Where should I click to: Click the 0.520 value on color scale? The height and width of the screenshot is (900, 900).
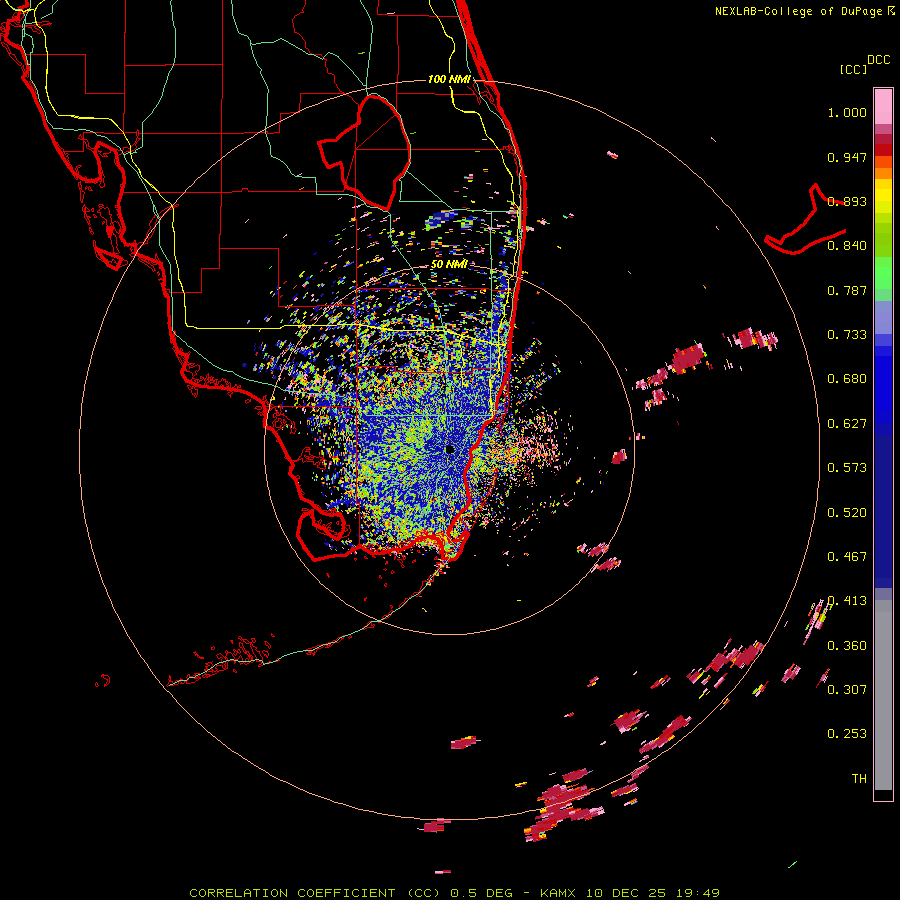[847, 513]
